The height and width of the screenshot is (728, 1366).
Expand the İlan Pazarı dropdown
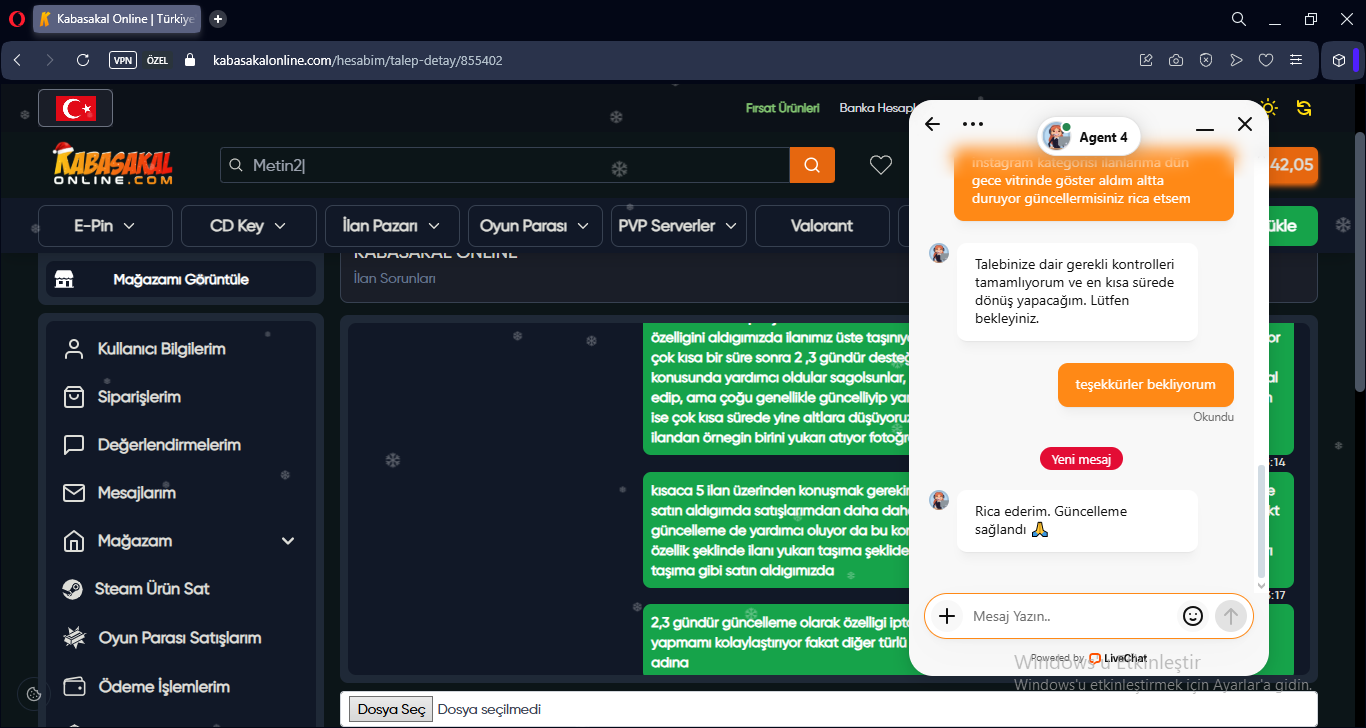click(392, 226)
